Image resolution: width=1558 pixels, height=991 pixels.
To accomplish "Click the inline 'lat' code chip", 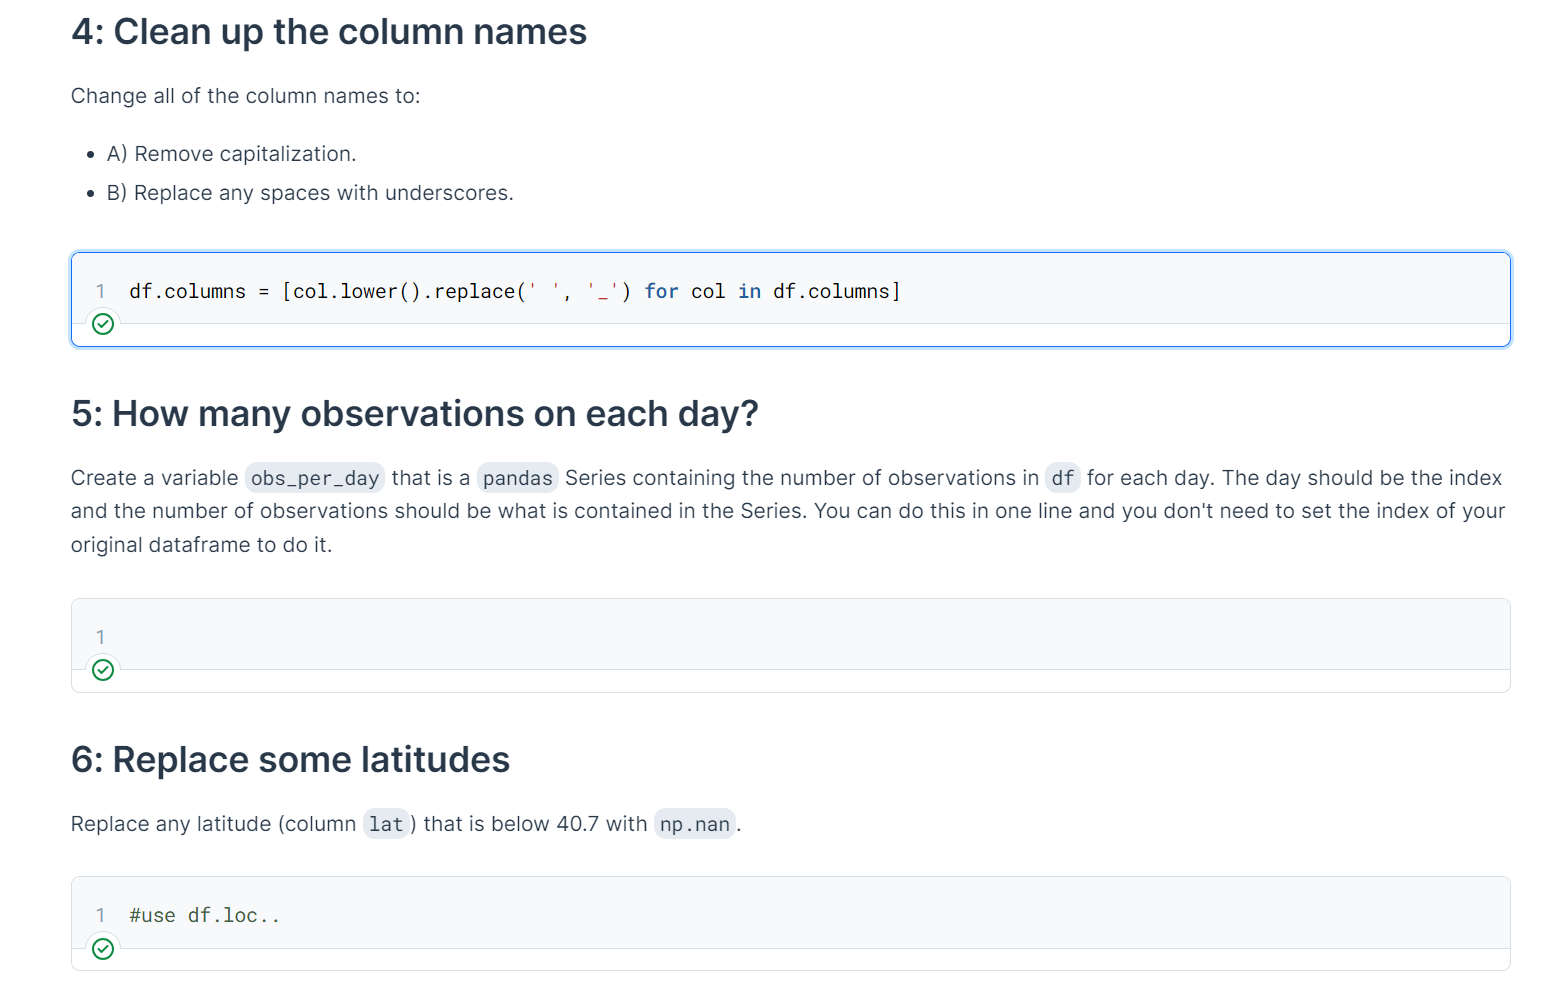I will pos(385,825).
